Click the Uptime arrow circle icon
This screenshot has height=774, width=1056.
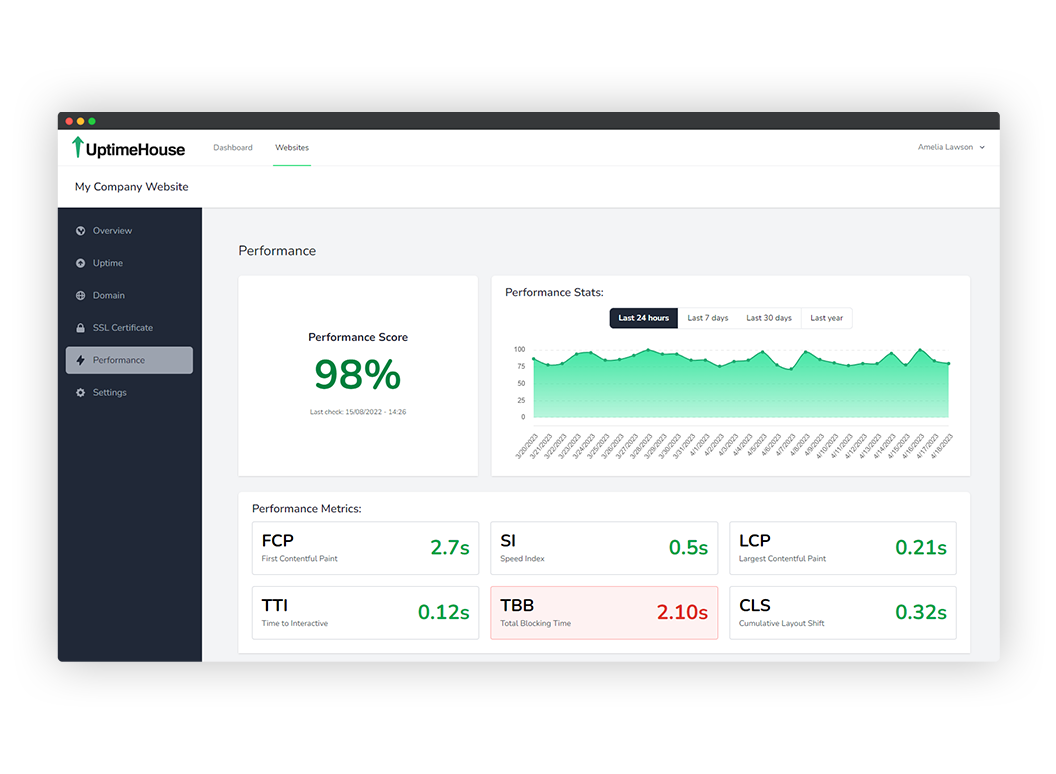click(x=81, y=263)
